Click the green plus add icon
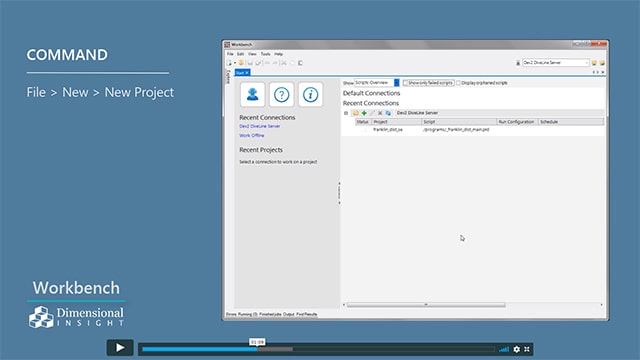This screenshot has height=360, width=640. pyautogui.click(x=364, y=113)
